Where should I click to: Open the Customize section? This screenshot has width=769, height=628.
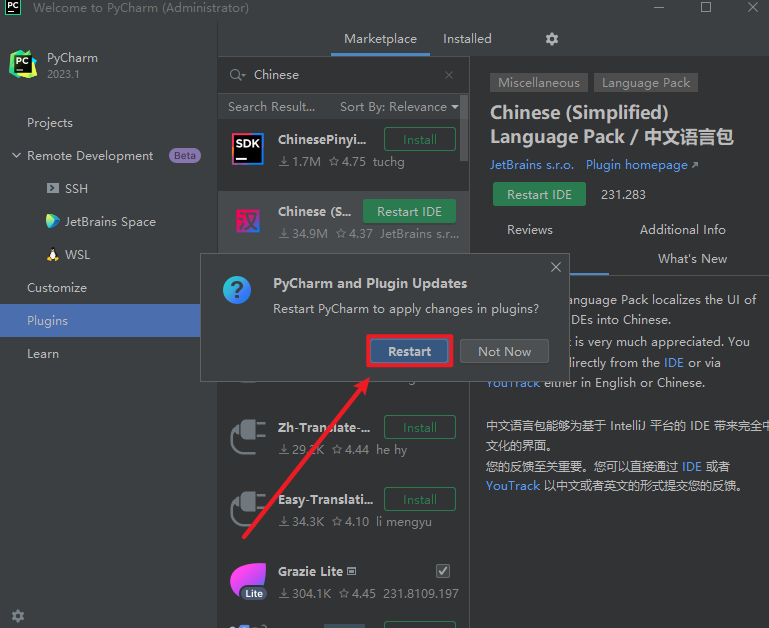tap(57, 288)
